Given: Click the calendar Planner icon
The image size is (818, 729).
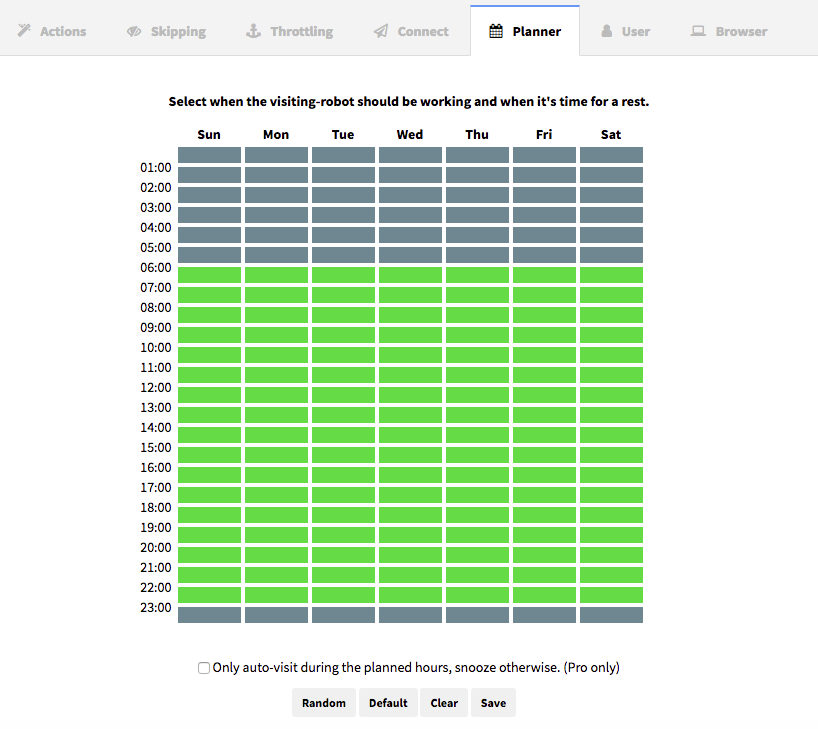Looking at the screenshot, I should pyautogui.click(x=496, y=31).
